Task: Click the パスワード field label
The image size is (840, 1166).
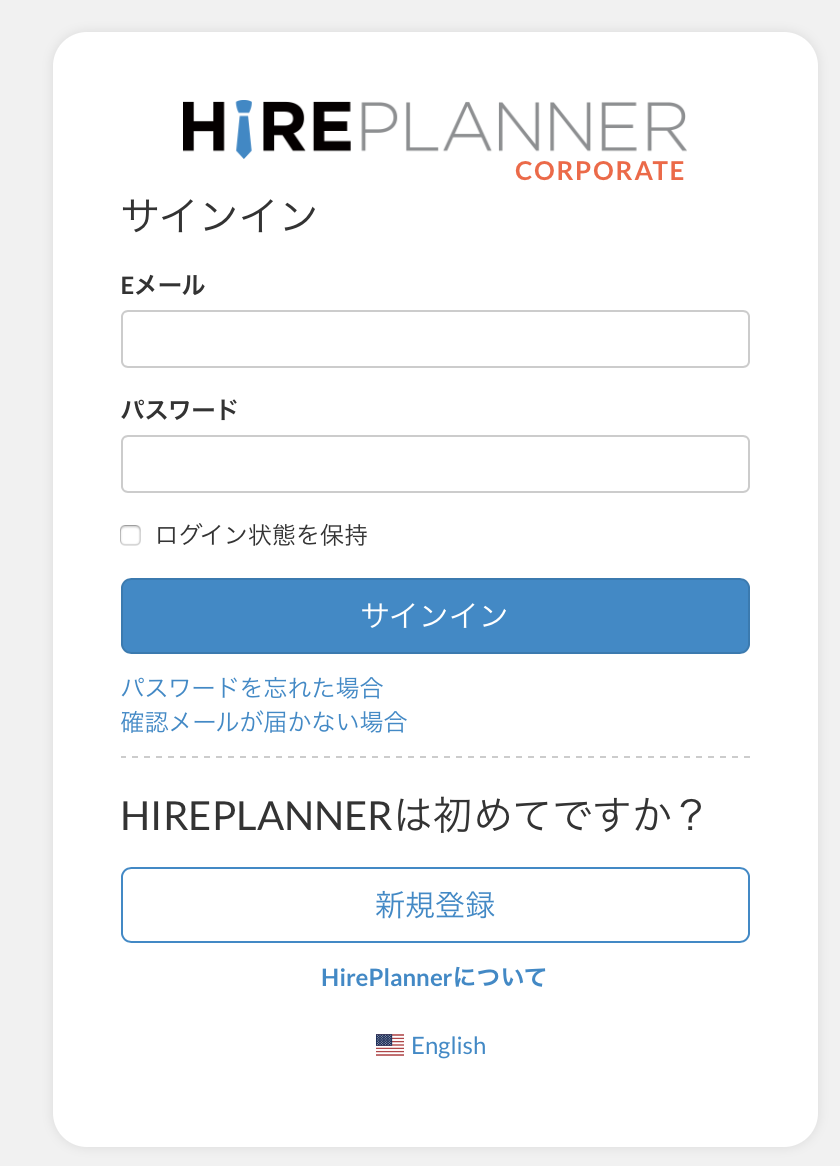Action: click(180, 410)
